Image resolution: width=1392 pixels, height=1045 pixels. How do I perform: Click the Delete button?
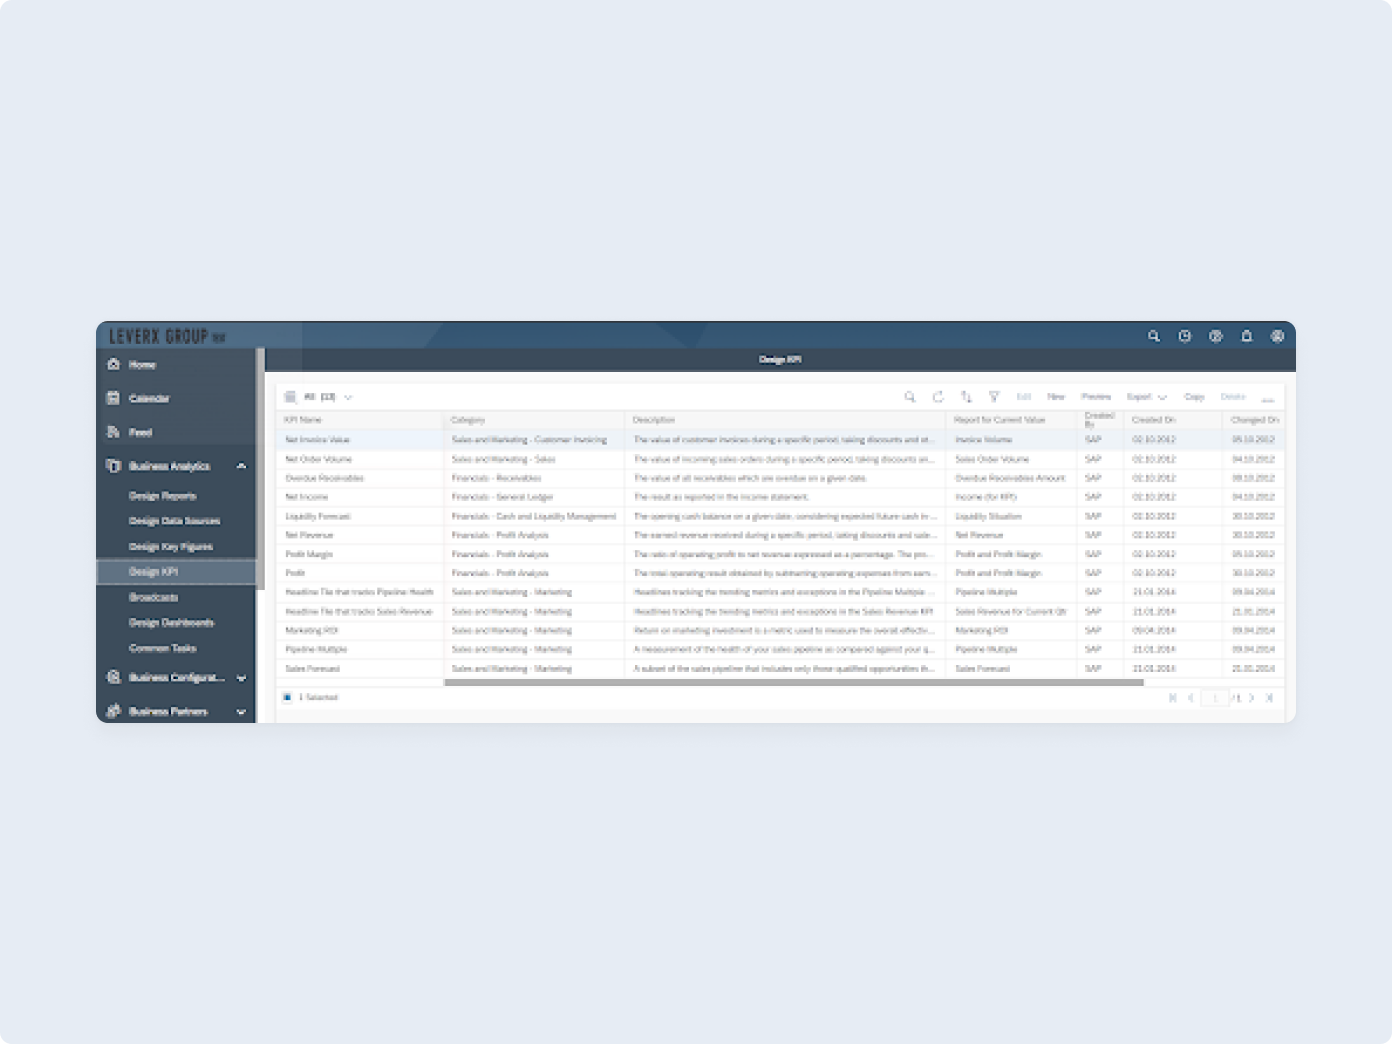click(1233, 397)
